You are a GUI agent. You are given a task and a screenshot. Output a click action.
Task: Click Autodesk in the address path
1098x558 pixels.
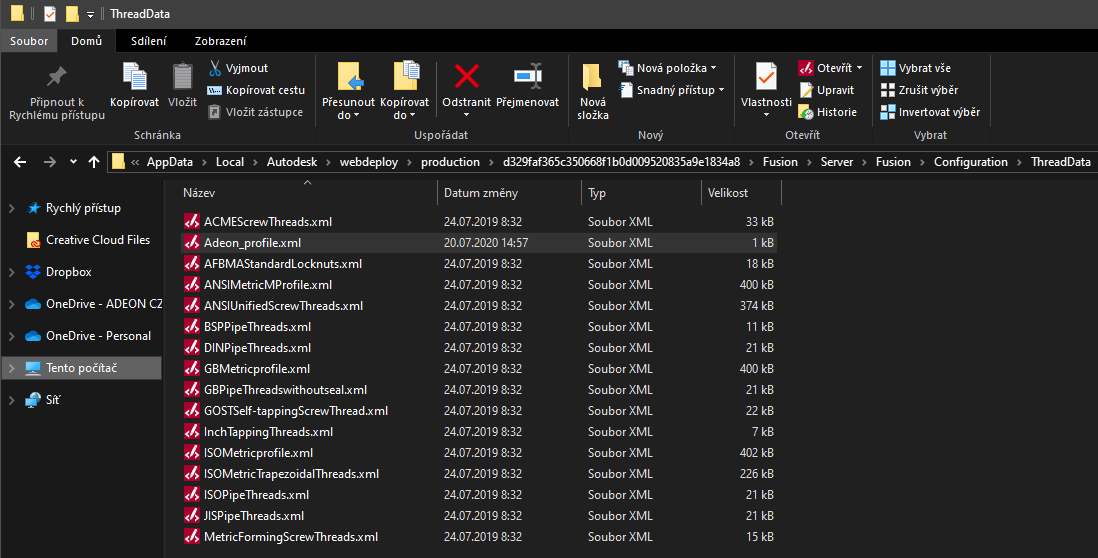292,162
